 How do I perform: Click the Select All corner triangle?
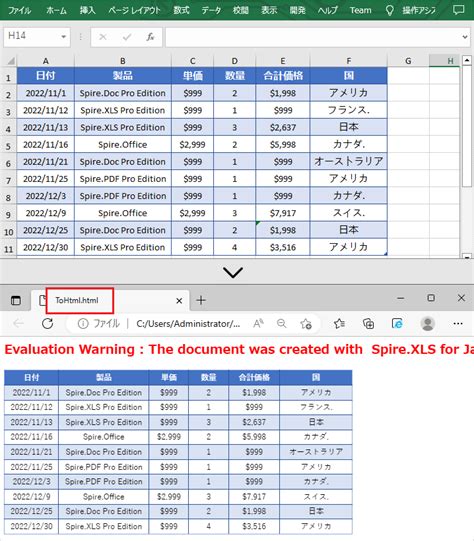[x=10, y=61]
